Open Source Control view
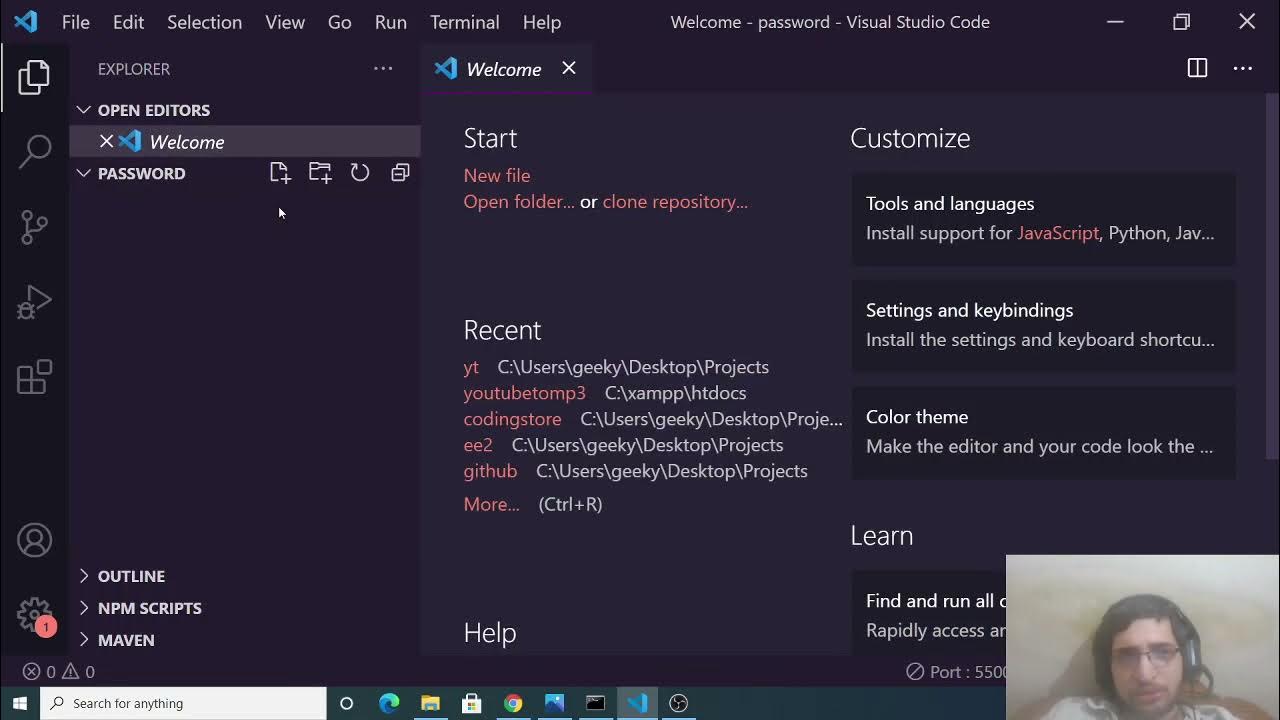The width and height of the screenshot is (1280, 720). [x=34, y=226]
